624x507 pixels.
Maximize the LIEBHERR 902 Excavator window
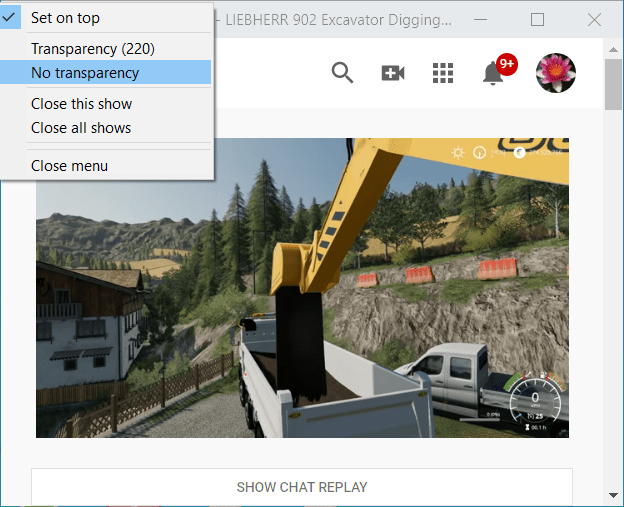tap(537, 19)
